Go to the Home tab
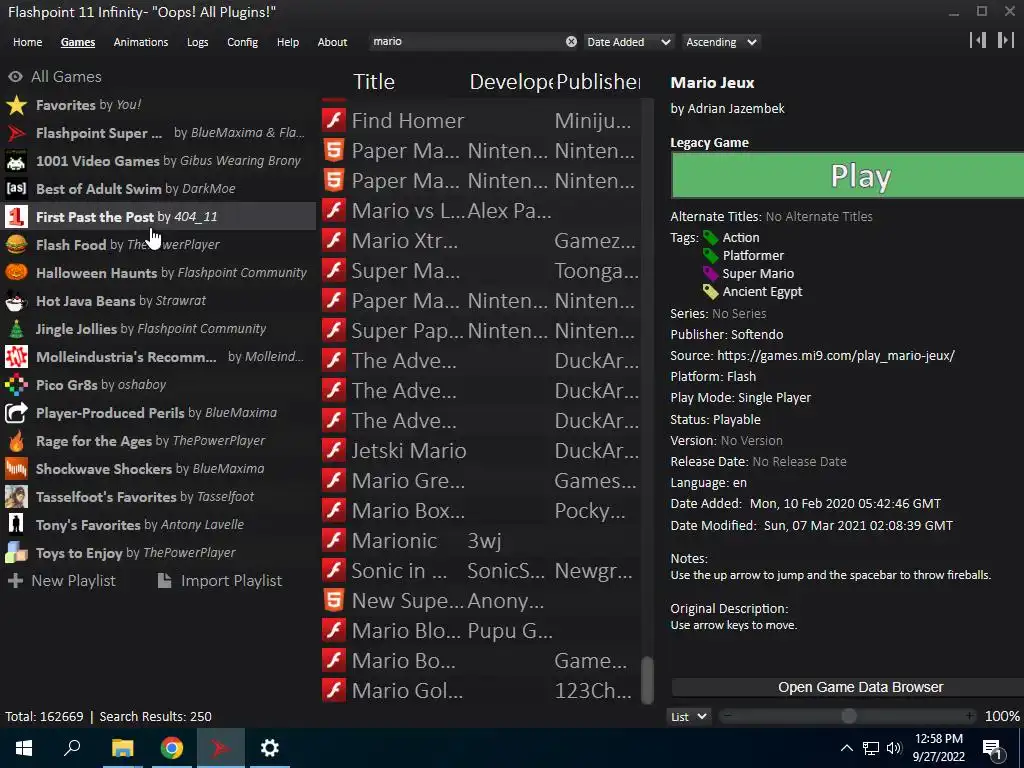The height and width of the screenshot is (768, 1024). coord(27,42)
